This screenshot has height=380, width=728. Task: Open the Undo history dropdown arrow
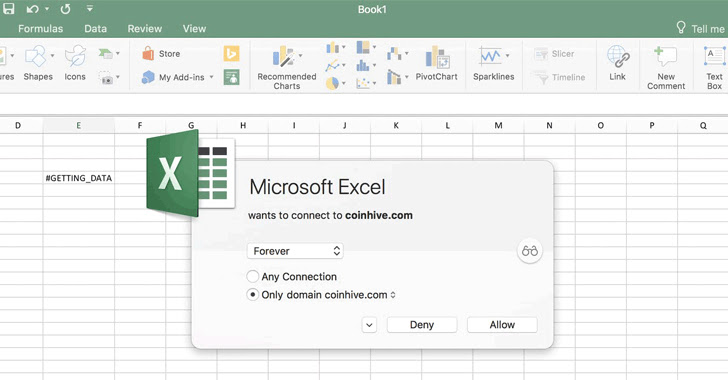(47, 9)
